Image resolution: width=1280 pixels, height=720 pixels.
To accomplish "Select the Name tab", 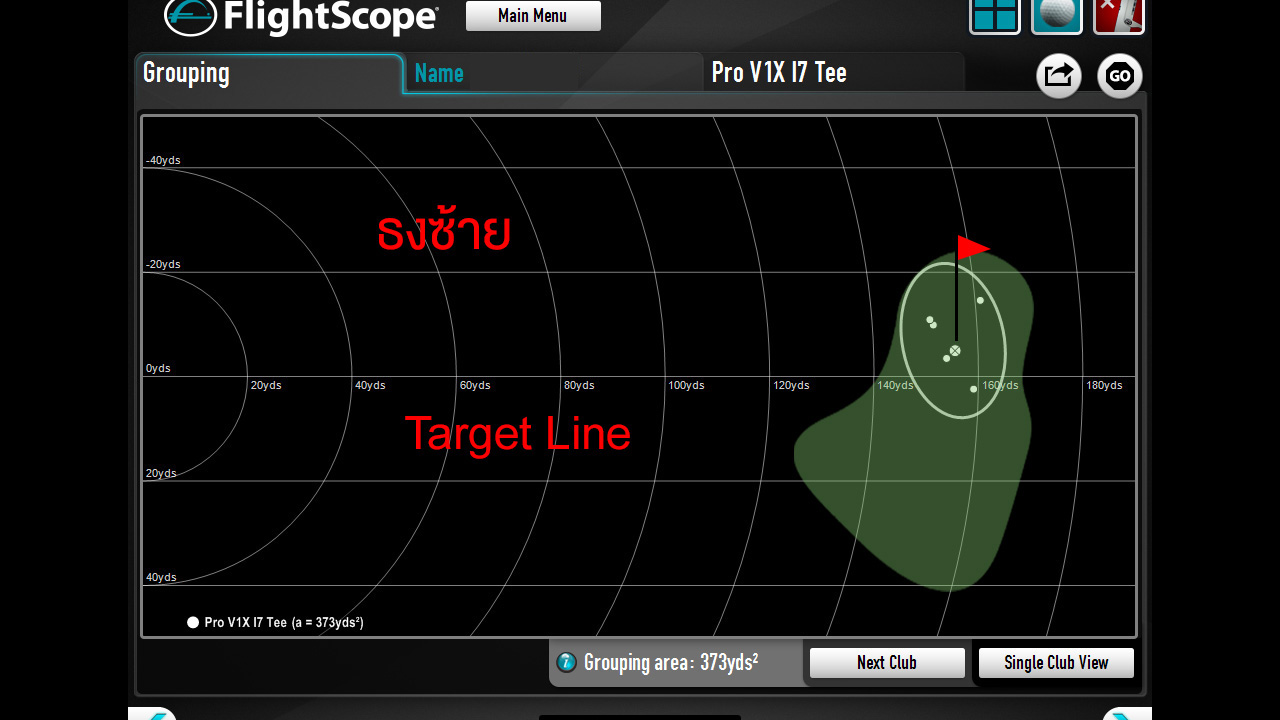I will click(553, 73).
